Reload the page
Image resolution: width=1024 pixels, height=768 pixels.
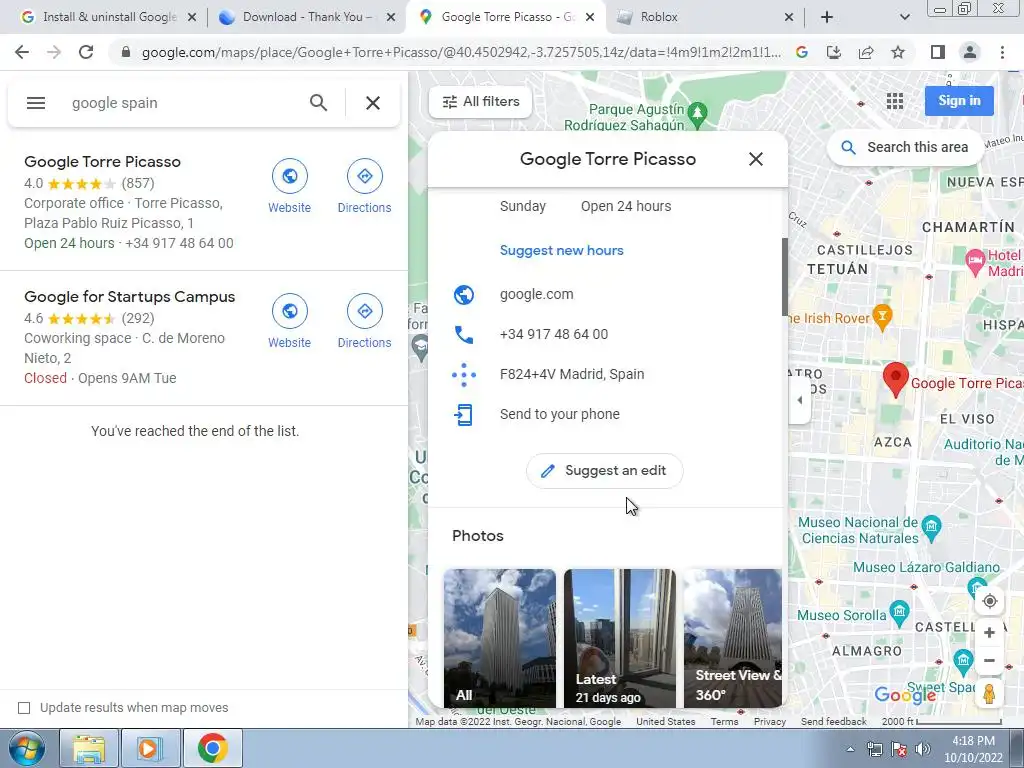(x=86, y=52)
